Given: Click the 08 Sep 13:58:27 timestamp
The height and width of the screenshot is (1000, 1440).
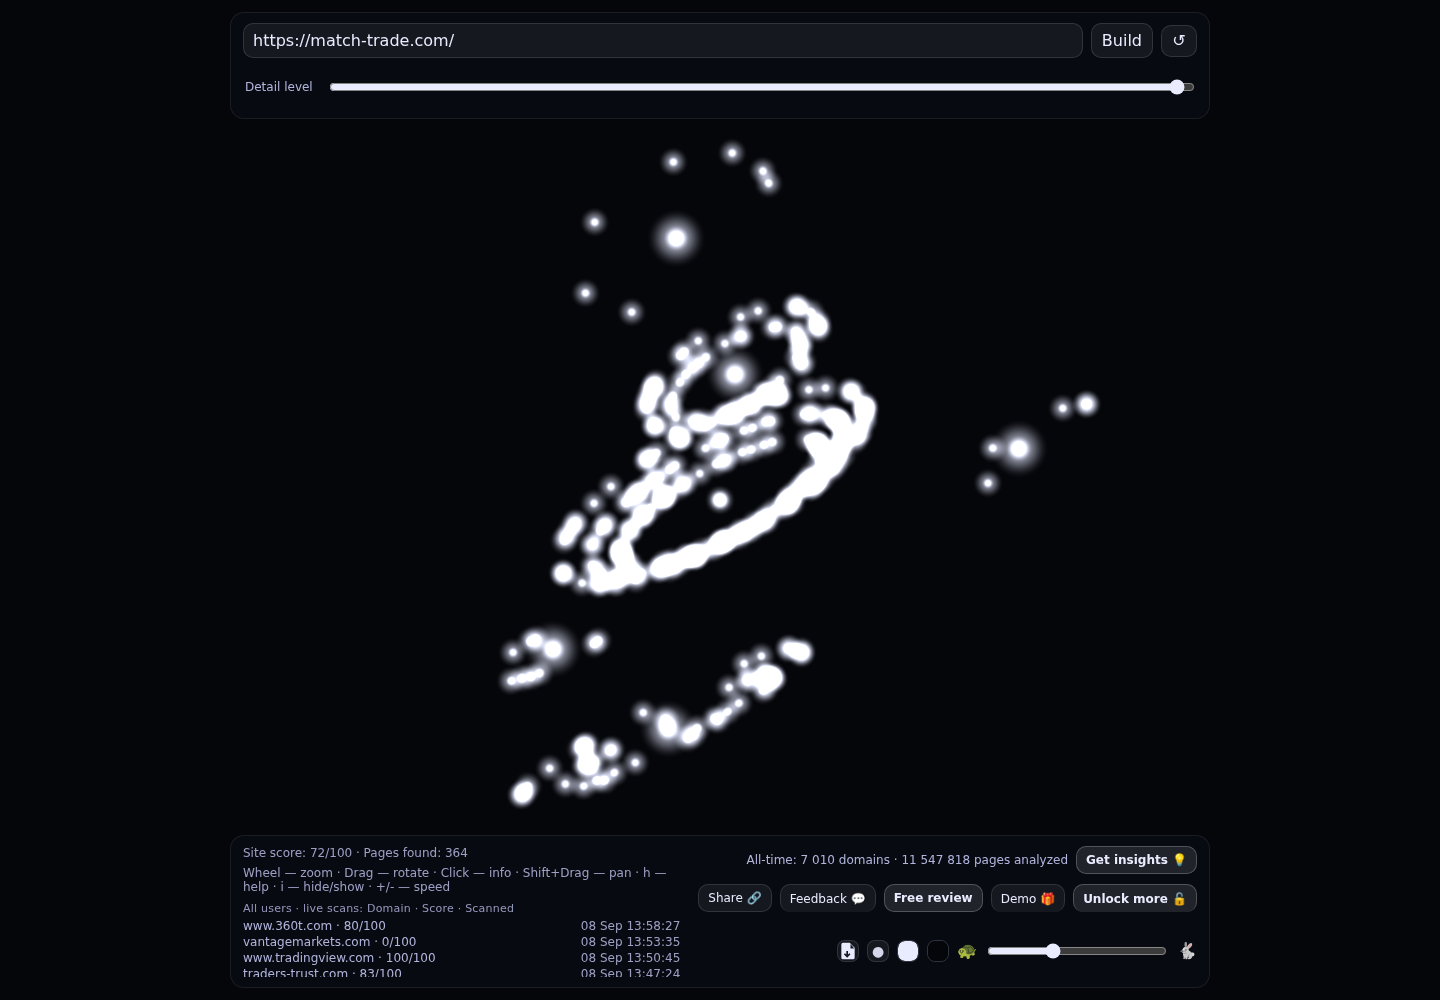Looking at the screenshot, I should (630, 926).
